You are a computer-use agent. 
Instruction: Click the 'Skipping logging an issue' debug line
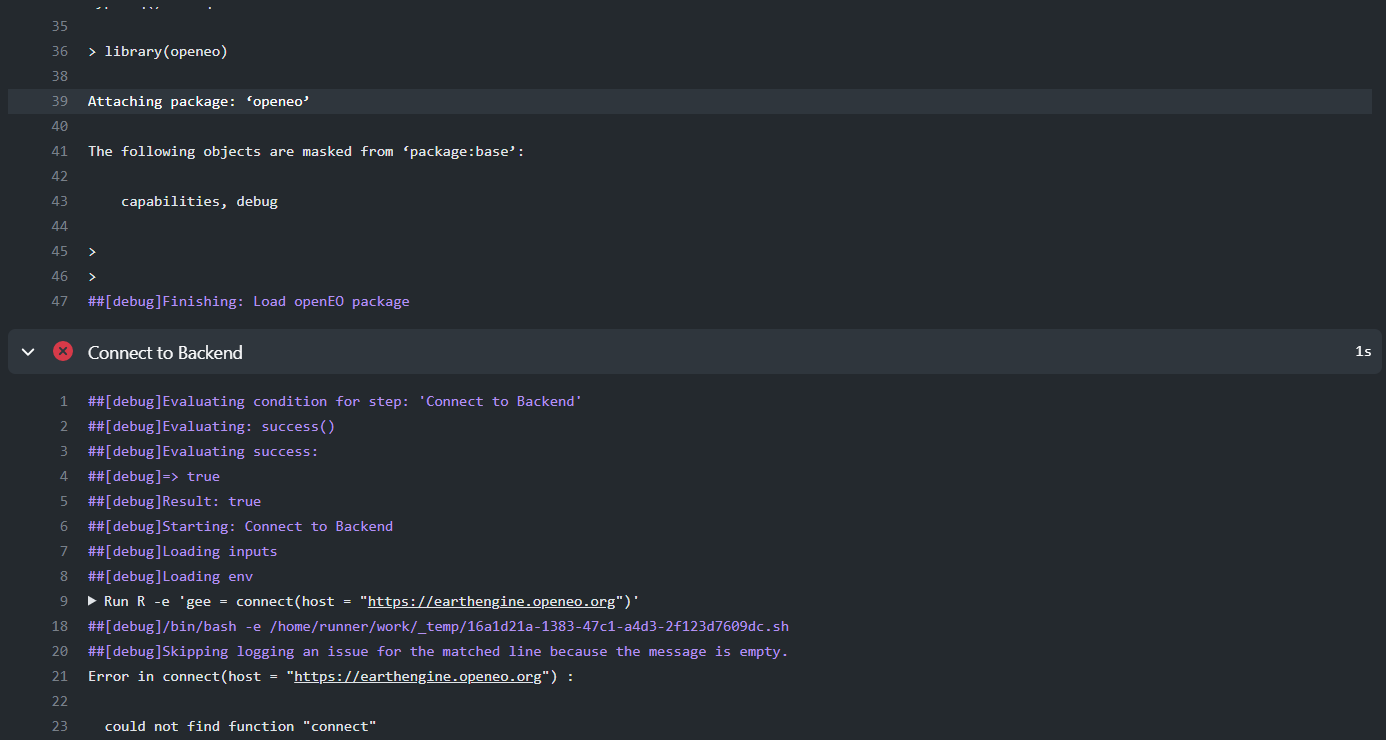pos(438,651)
